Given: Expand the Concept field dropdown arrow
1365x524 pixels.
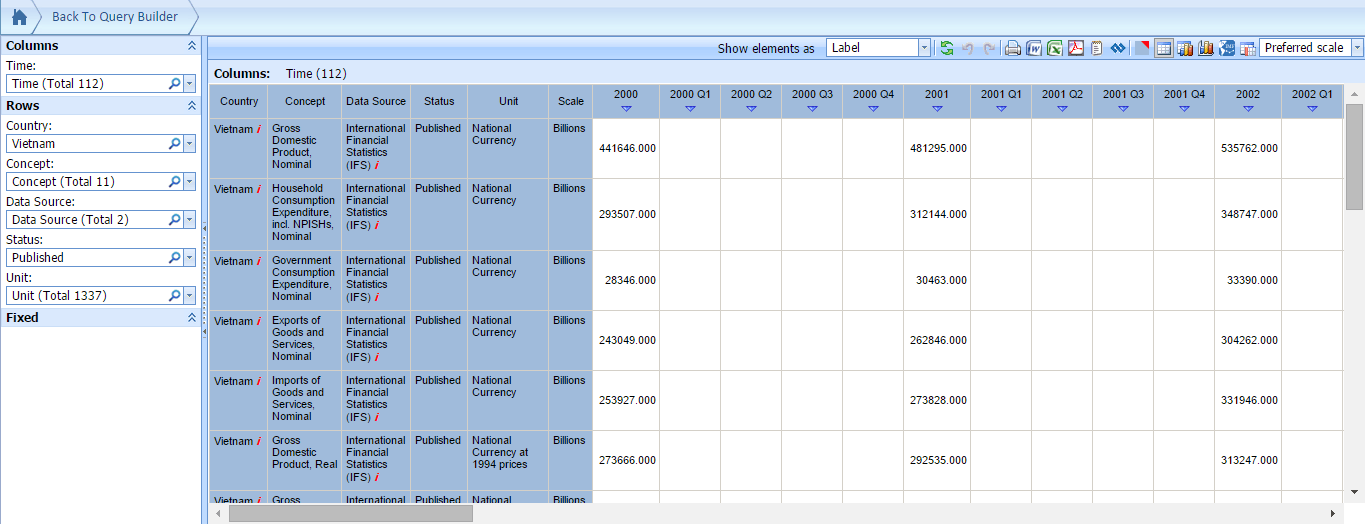Looking at the screenshot, I should [x=189, y=182].
